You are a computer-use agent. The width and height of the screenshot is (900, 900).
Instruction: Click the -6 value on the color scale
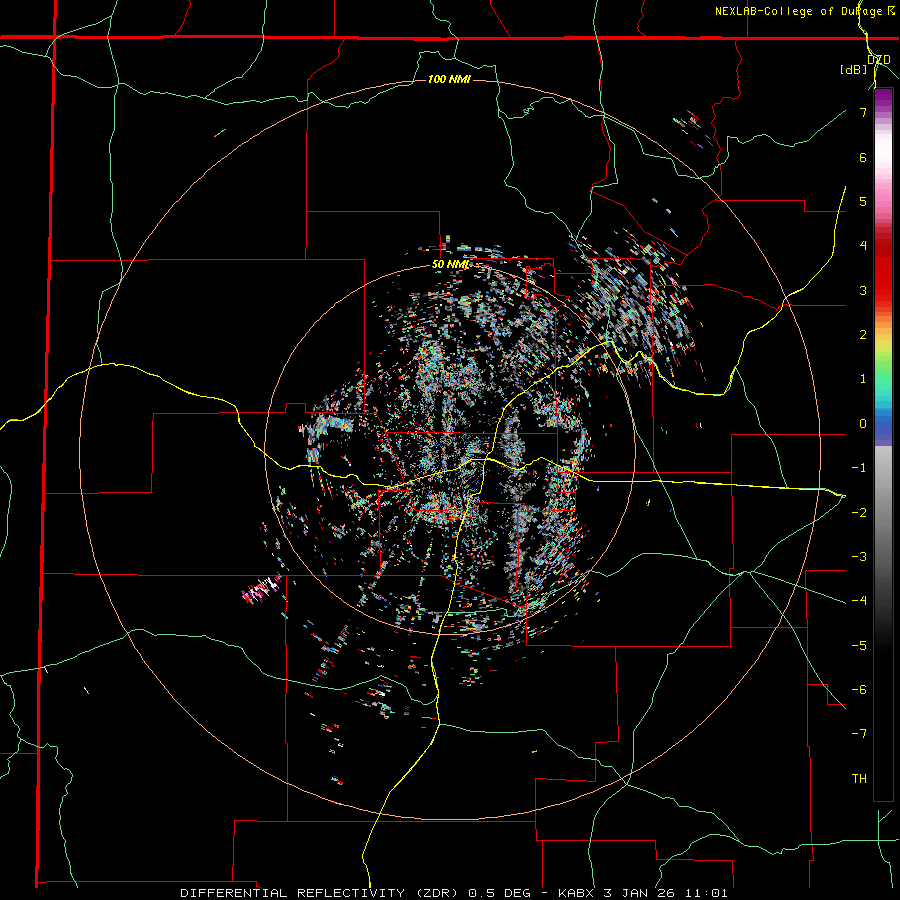pyautogui.click(x=859, y=689)
